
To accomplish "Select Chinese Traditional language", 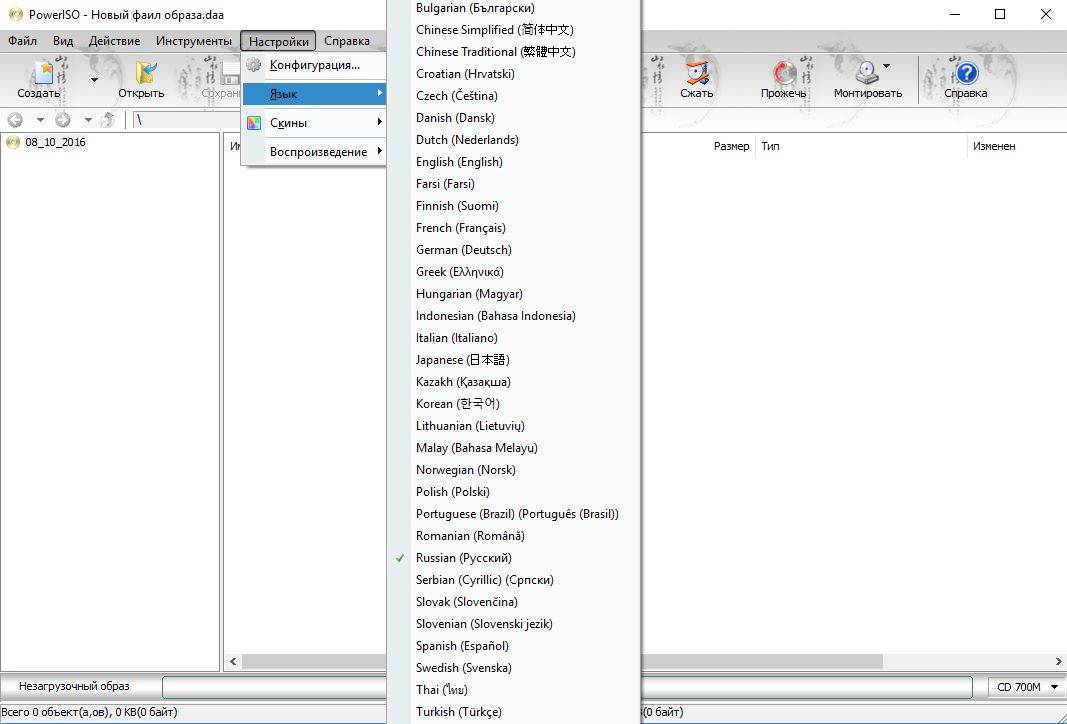I will click(x=514, y=52).
